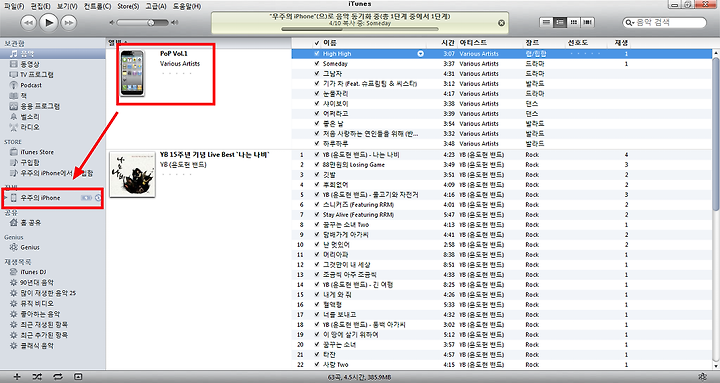Open search options magnifier dropdown
The image size is (720, 383).
coord(630,23)
